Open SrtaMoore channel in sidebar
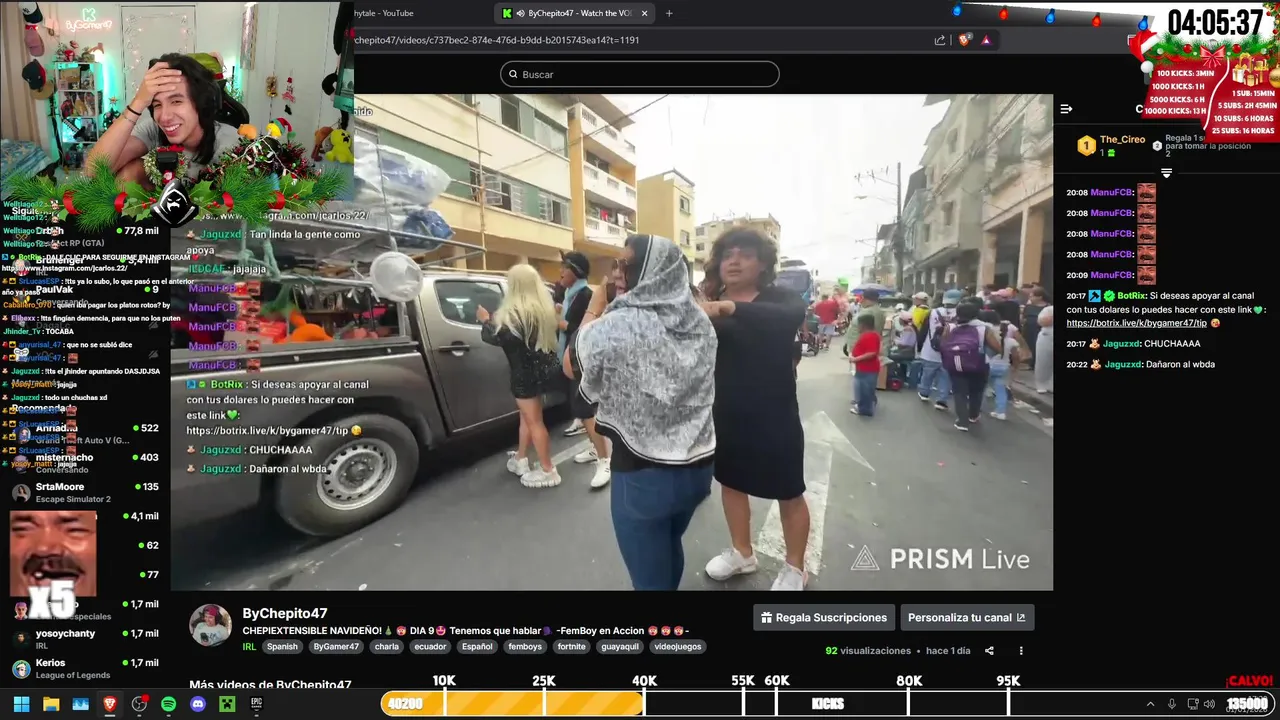The height and width of the screenshot is (720, 1280). 85,492
